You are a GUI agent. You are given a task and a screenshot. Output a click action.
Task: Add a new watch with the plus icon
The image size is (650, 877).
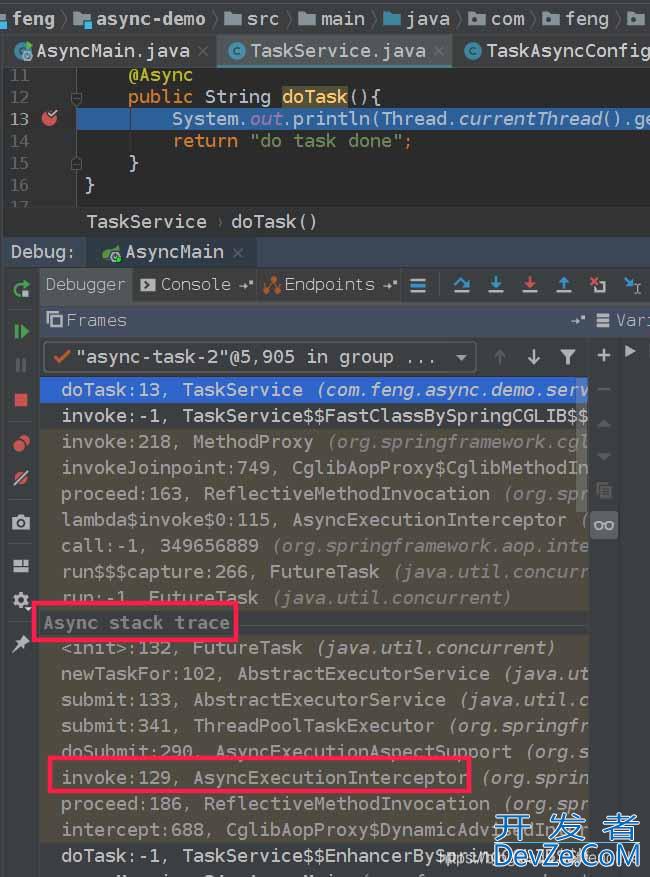click(x=604, y=355)
